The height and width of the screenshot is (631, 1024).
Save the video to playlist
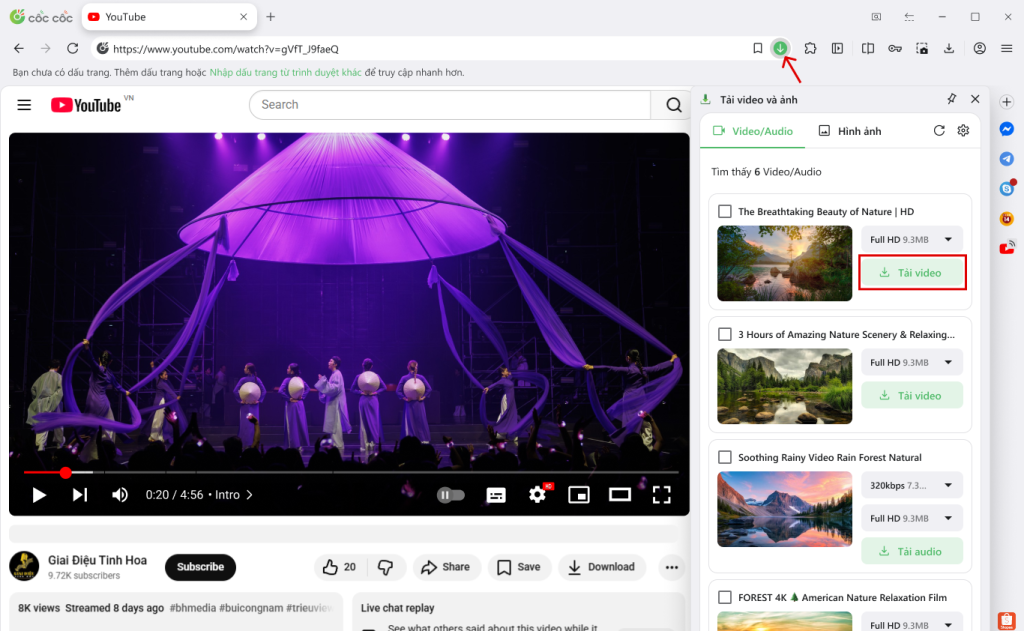(x=519, y=567)
